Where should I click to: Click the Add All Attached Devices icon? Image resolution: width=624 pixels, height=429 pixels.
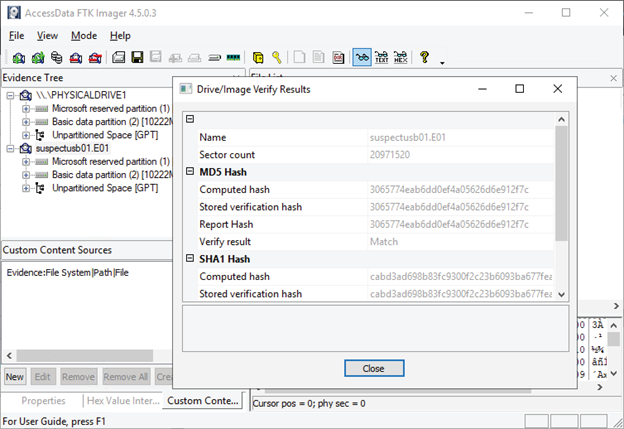point(38,58)
